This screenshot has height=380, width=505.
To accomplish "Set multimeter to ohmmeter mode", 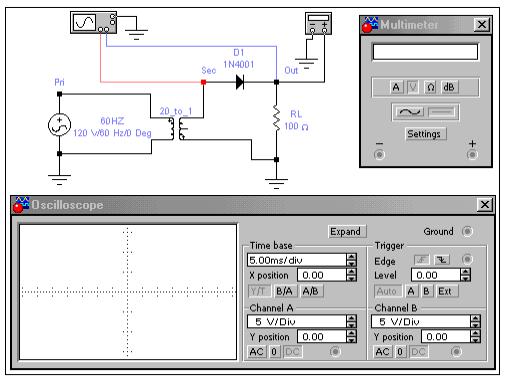I will click(431, 87).
